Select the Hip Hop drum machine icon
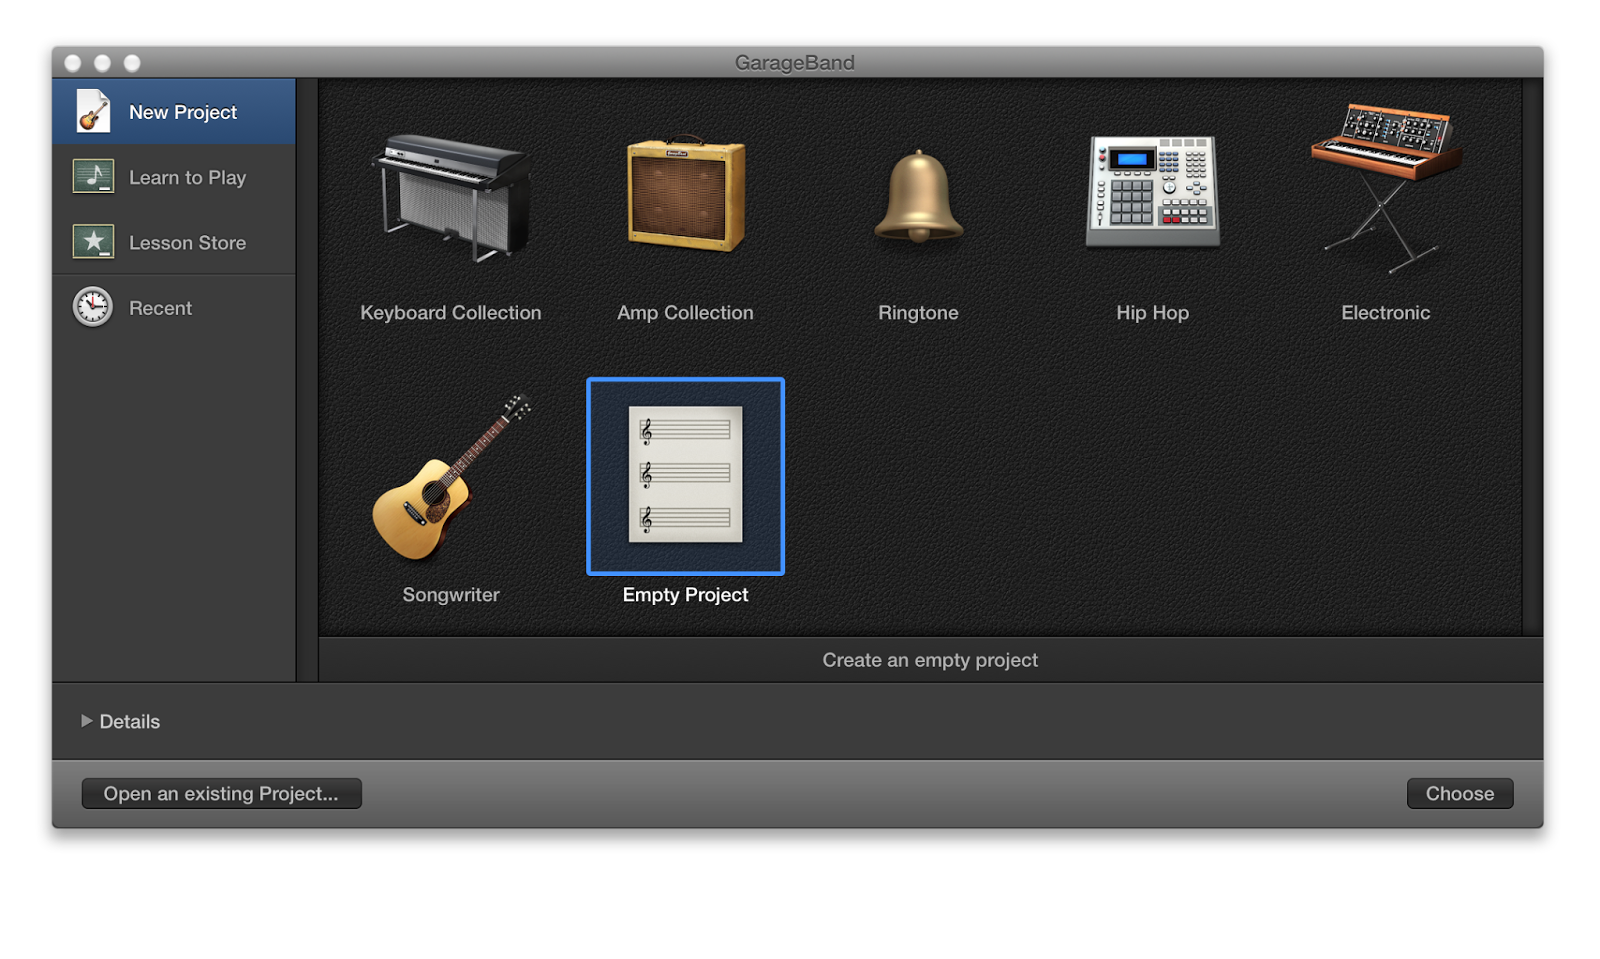This screenshot has height=959, width=1600. 1152,190
